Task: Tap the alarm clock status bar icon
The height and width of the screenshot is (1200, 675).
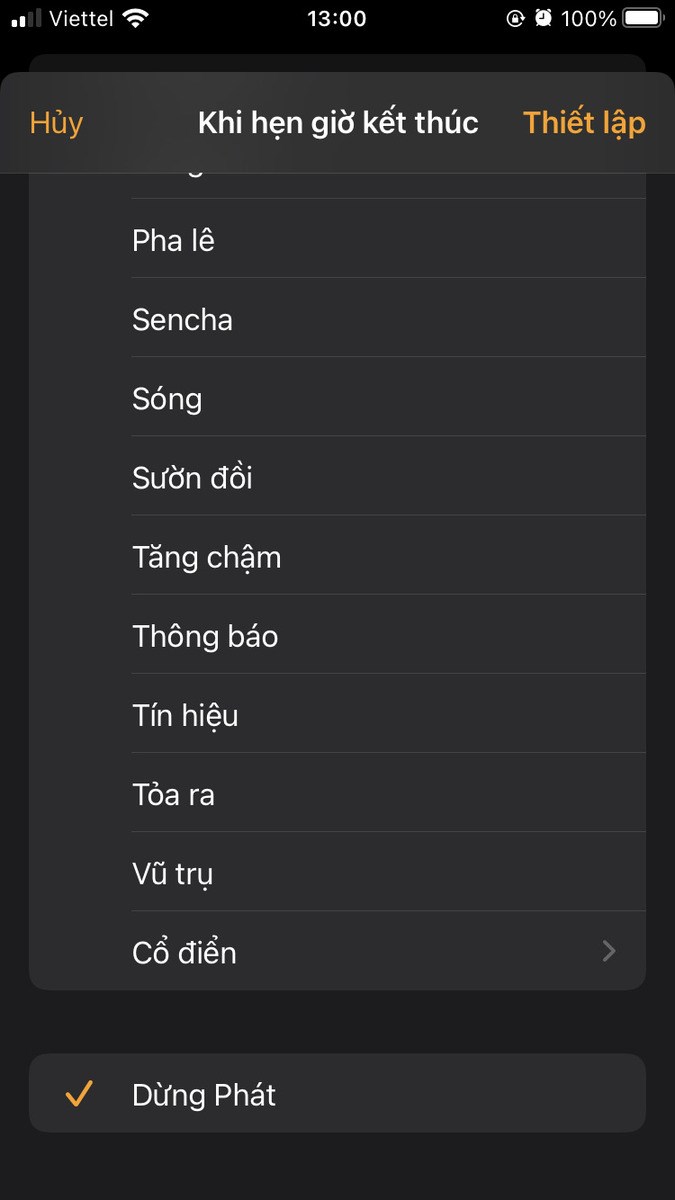Action: [x=541, y=16]
